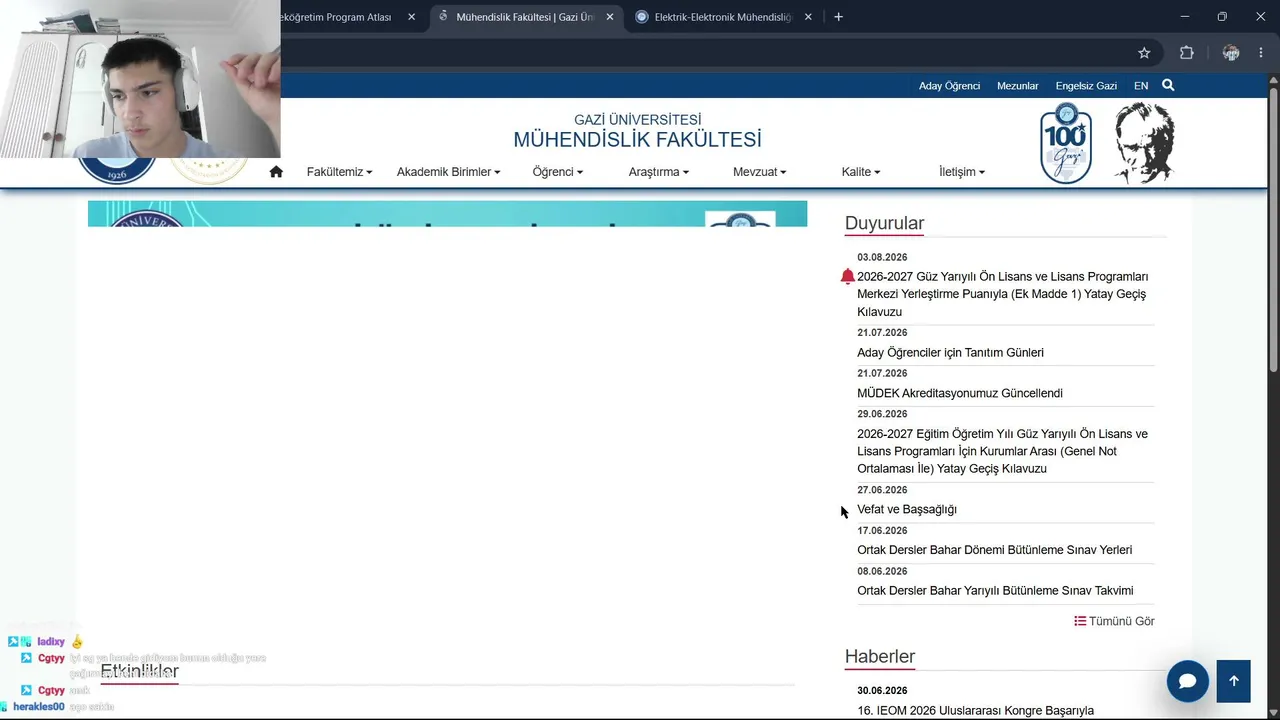Image resolution: width=1280 pixels, height=720 pixels.
Task: Click Tümünü Gör under Duyurular
Action: tap(1122, 621)
